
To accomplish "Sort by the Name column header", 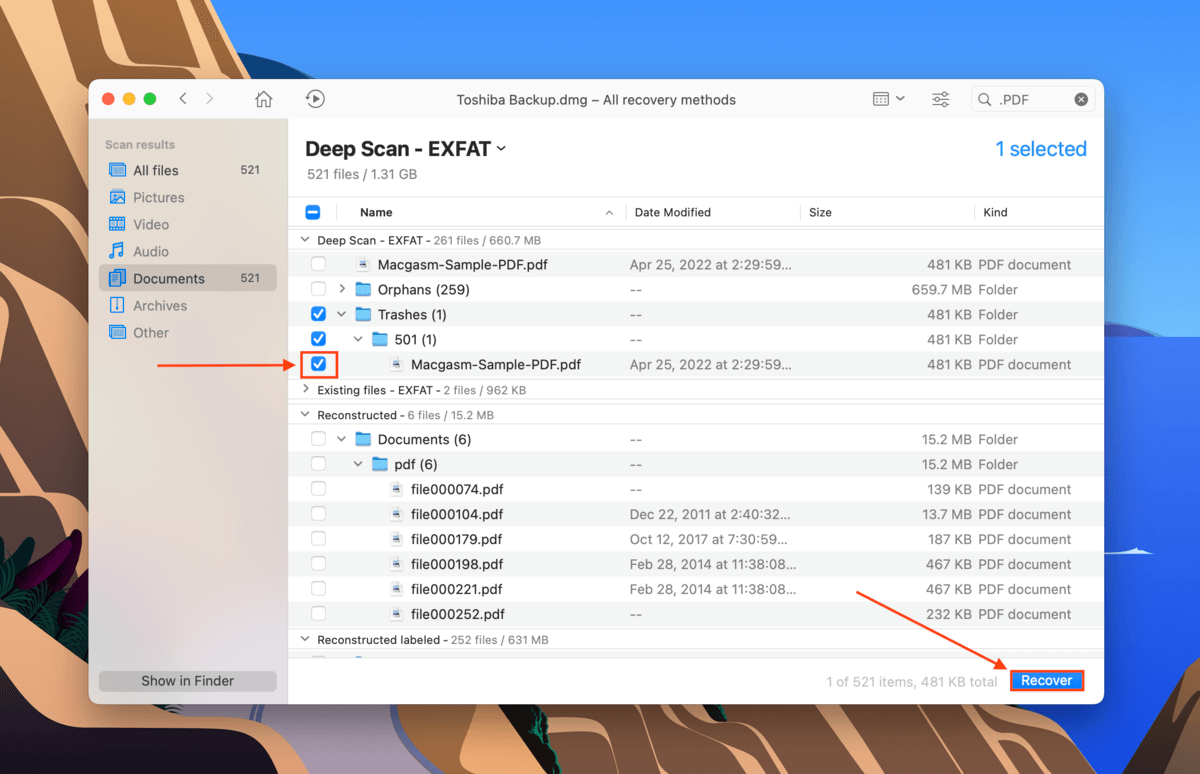I will [376, 212].
